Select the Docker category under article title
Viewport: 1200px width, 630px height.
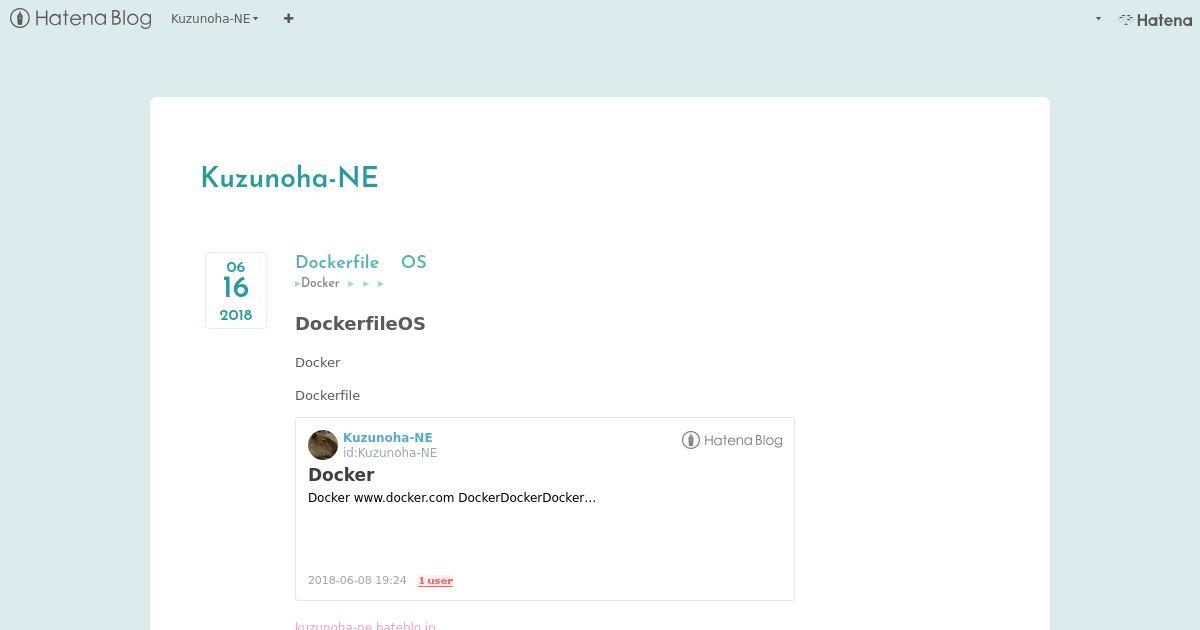tap(320, 283)
